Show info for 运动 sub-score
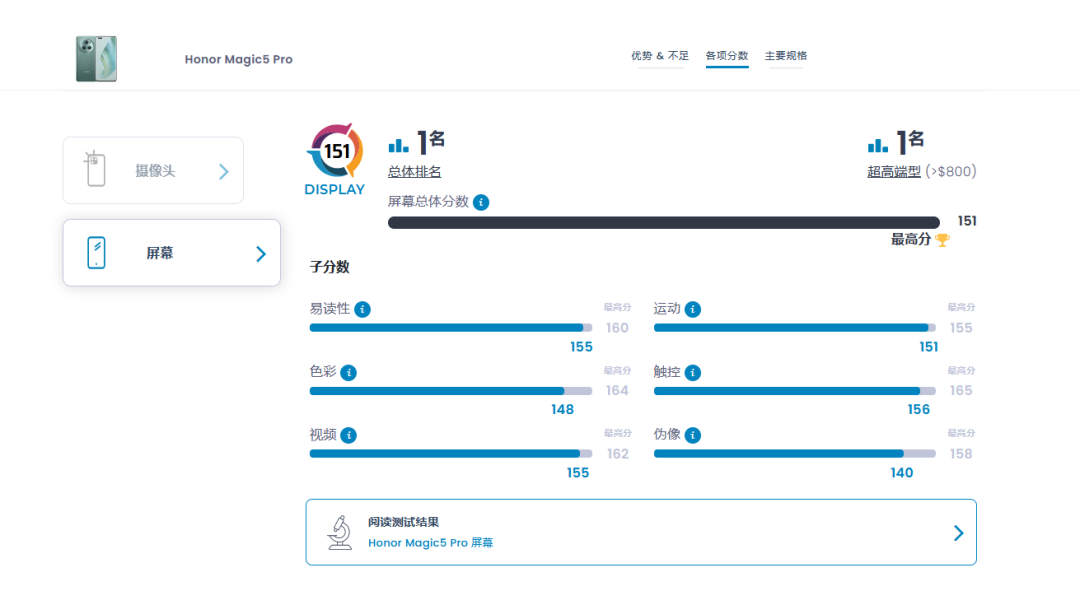The width and height of the screenshot is (1080, 605). (x=693, y=309)
